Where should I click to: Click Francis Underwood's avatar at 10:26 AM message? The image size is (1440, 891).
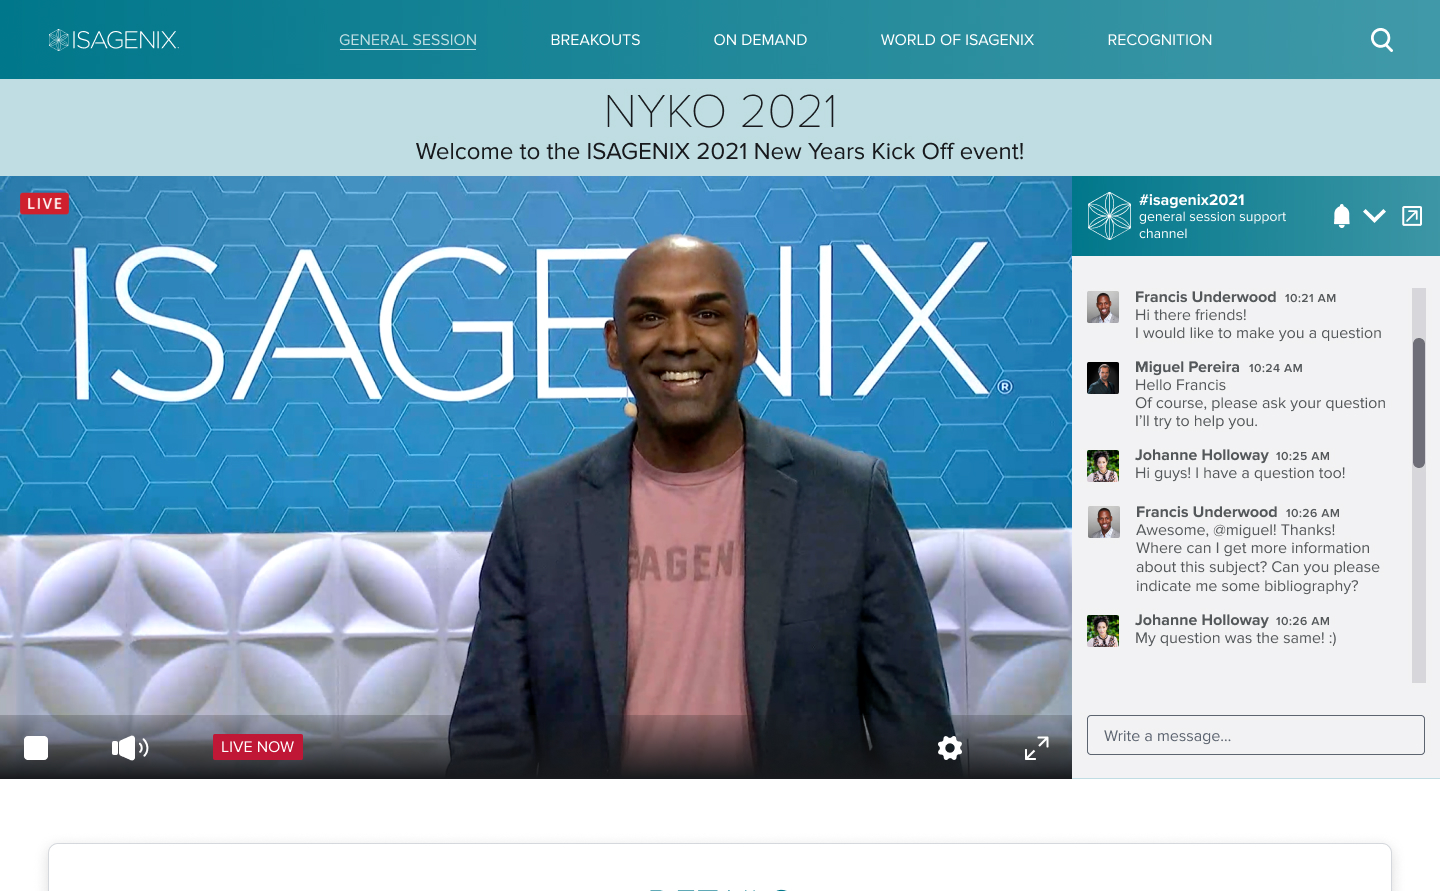[1104, 522]
